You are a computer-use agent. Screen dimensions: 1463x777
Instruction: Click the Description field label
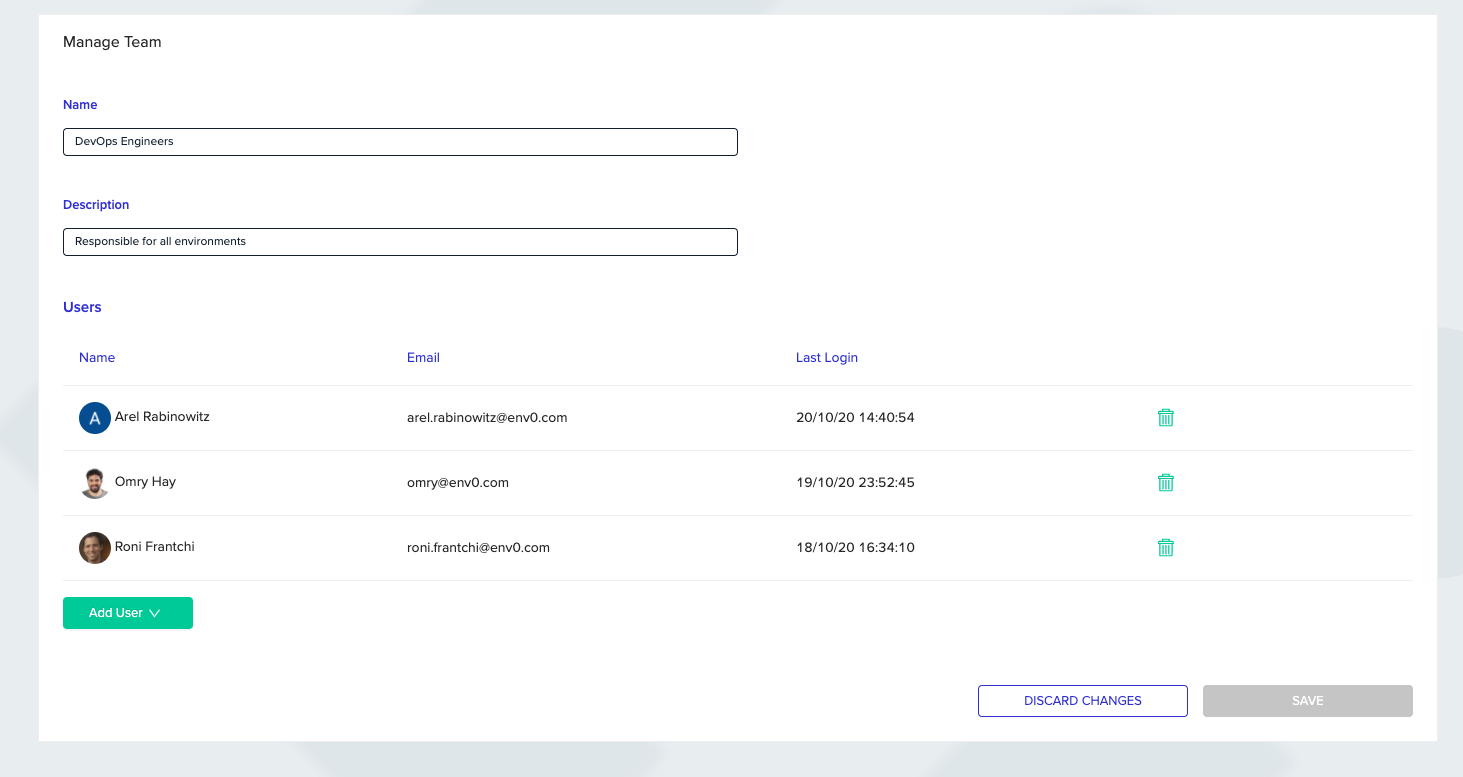pos(96,205)
